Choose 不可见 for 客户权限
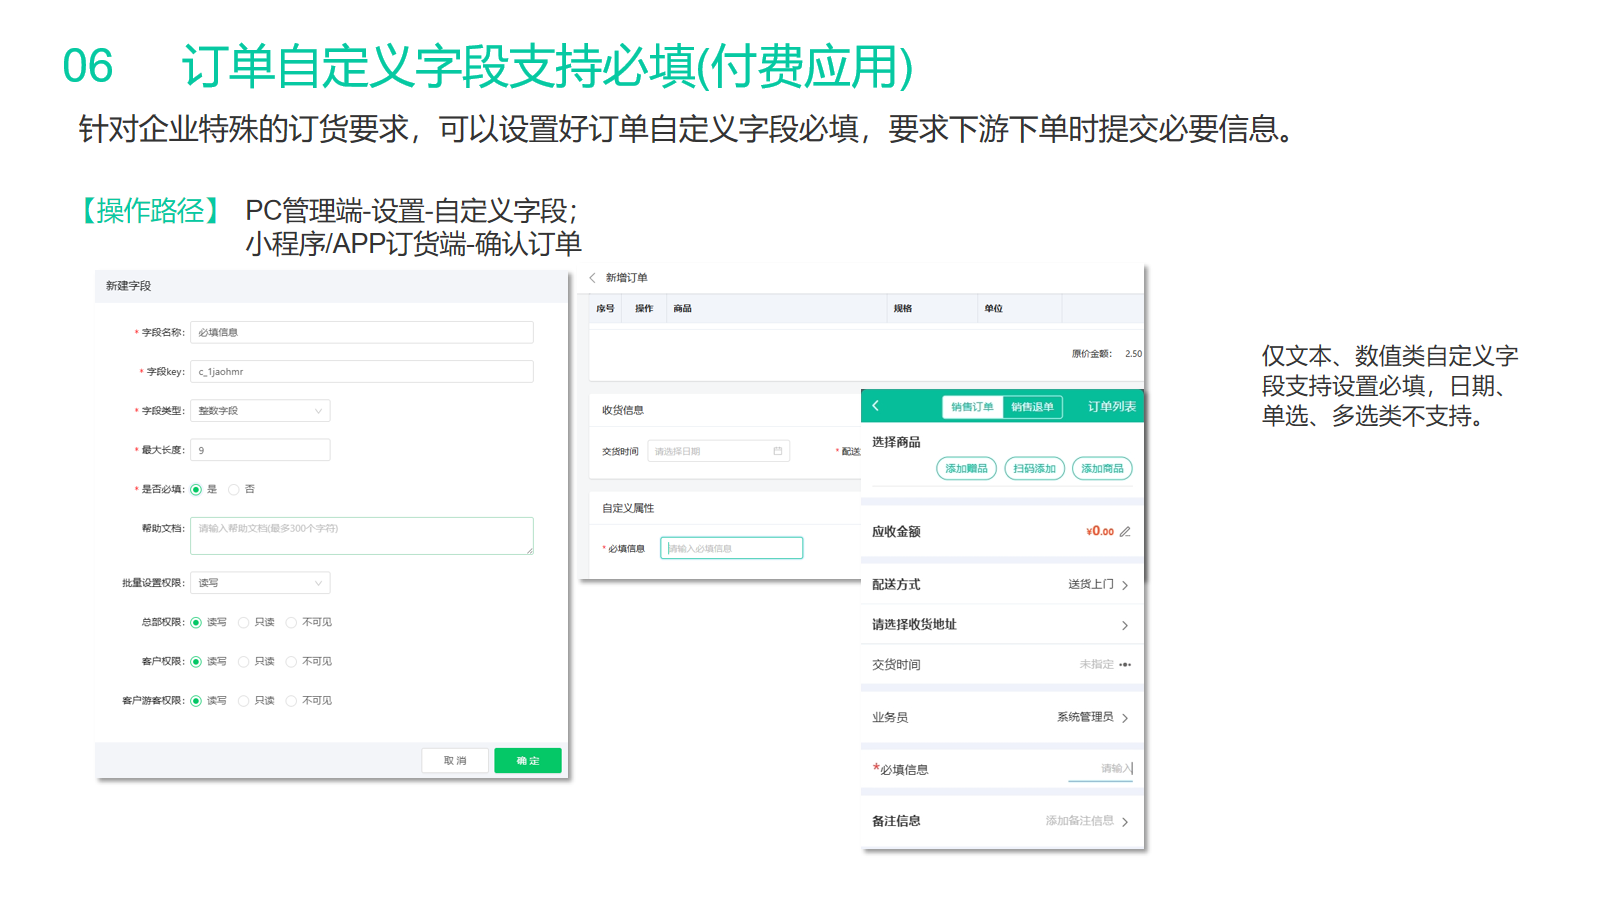Image resolution: width=1600 pixels, height=900 pixels. [x=292, y=662]
